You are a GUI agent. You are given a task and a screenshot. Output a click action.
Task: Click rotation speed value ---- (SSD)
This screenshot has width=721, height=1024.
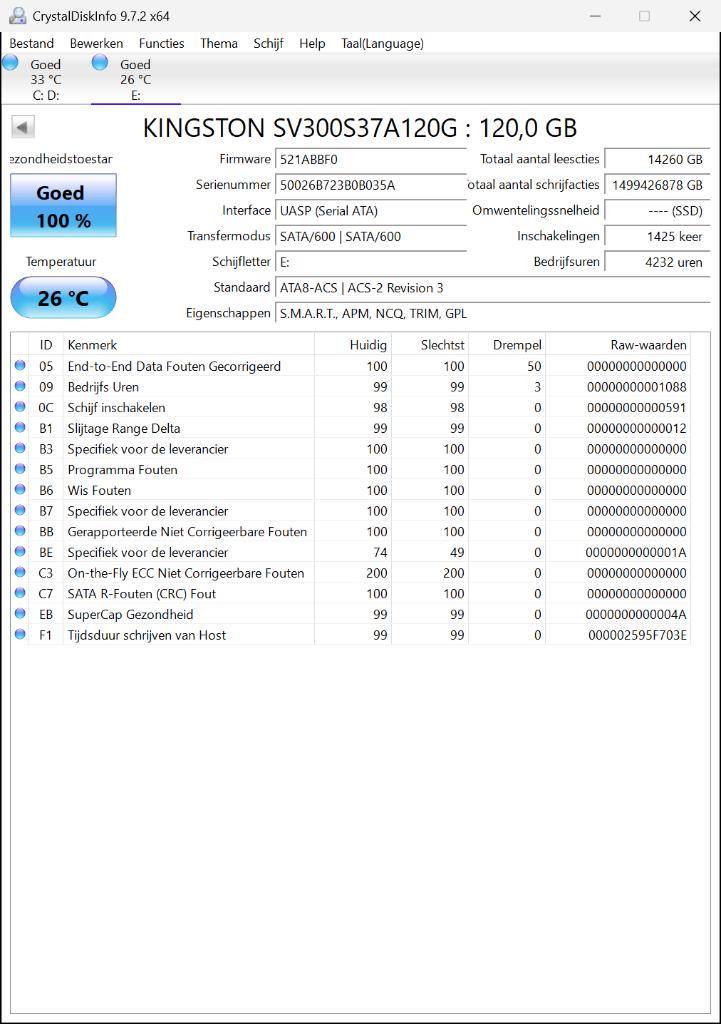[x=657, y=211]
